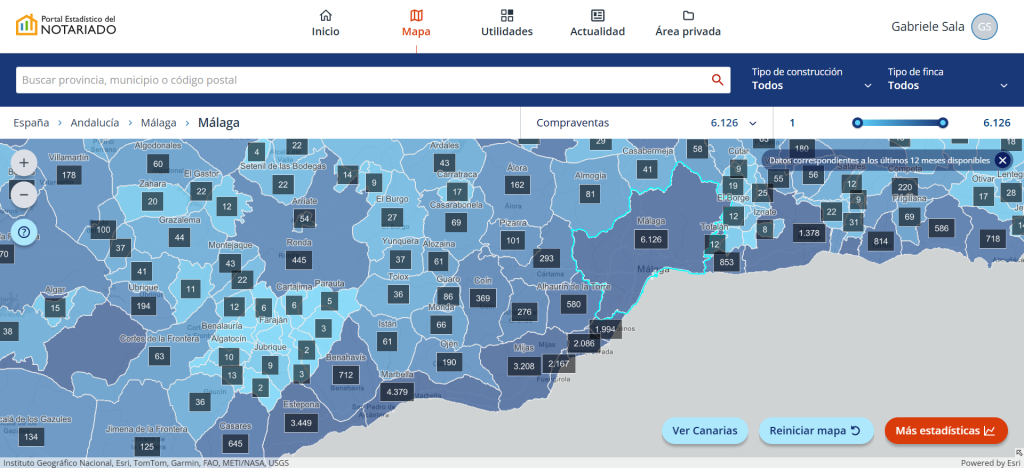Click the magnifier search icon
Image resolution: width=1024 pixels, height=468 pixels.
coord(717,80)
